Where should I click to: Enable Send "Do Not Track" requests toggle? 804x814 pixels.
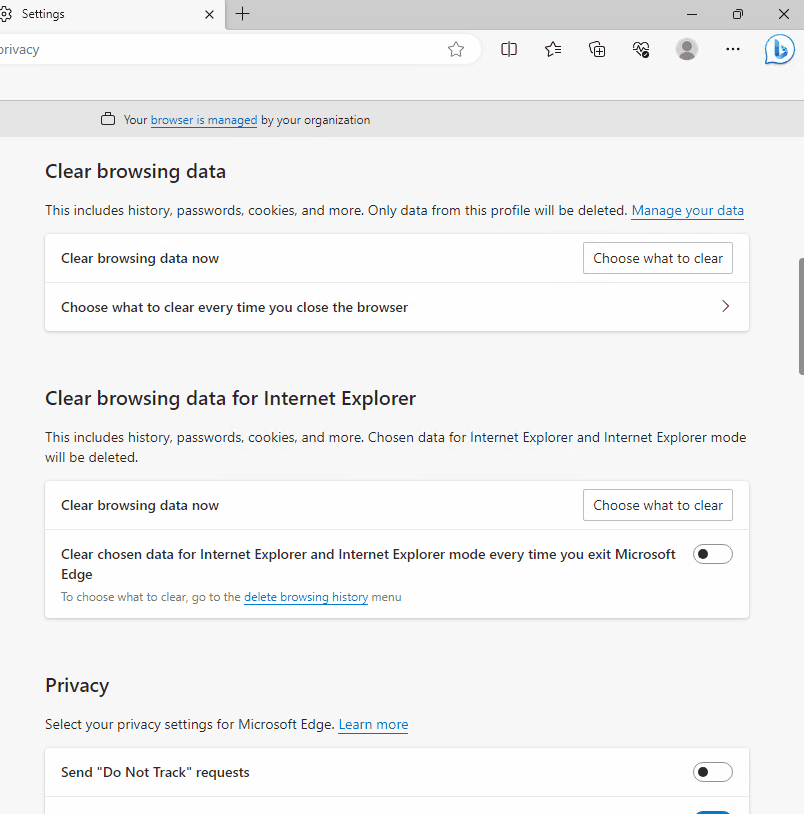click(712, 772)
